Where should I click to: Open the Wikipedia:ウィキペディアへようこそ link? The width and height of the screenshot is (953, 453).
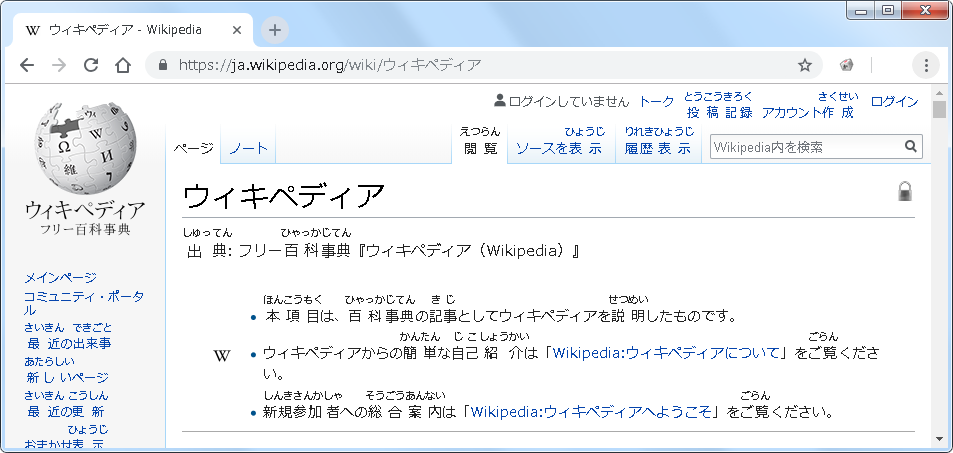(x=591, y=412)
